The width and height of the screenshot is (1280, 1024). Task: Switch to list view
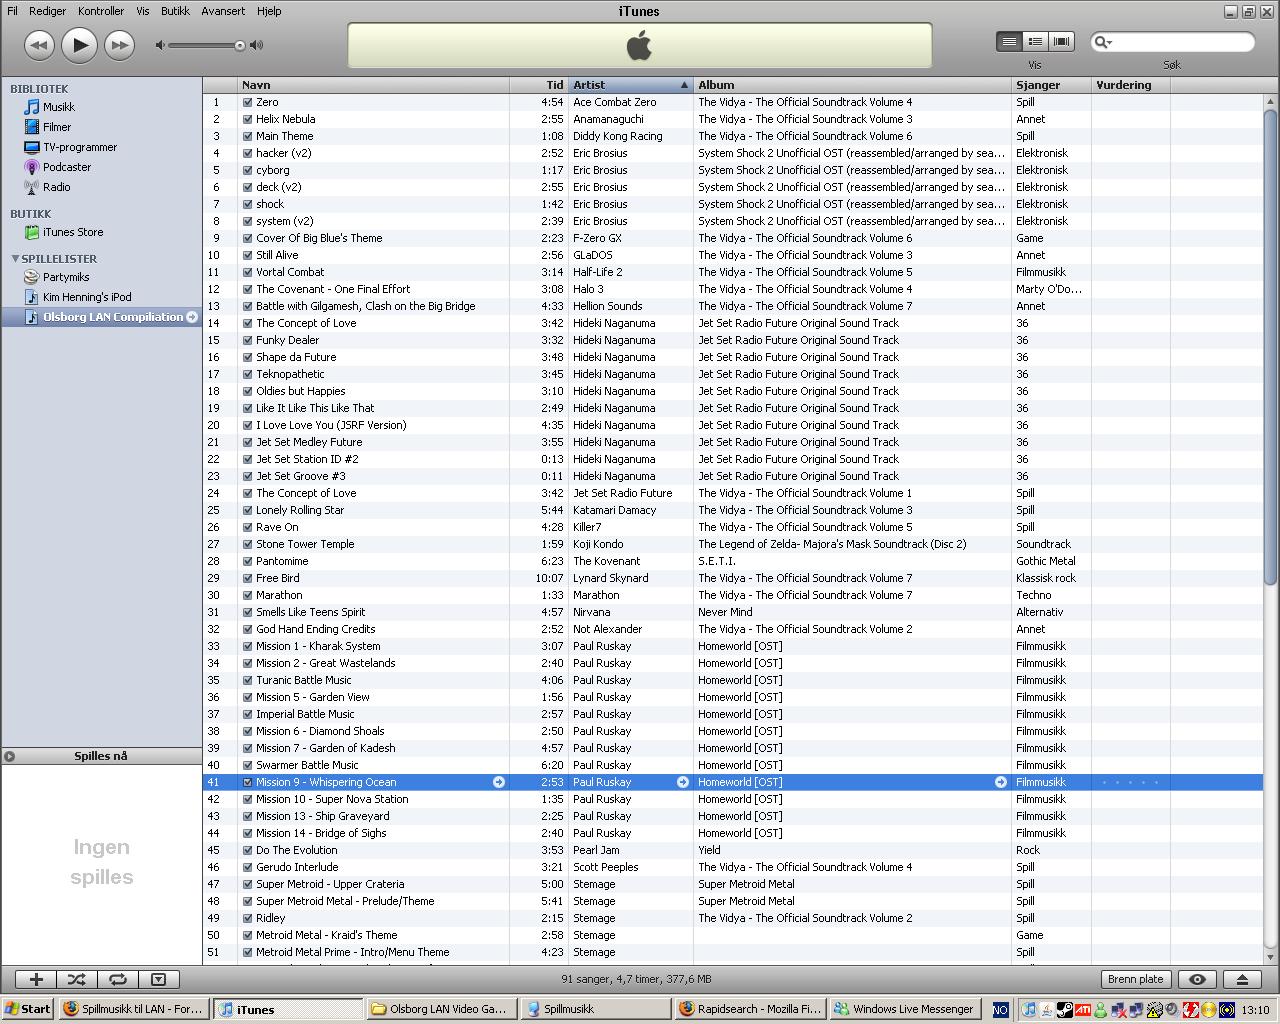click(x=1009, y=41)
